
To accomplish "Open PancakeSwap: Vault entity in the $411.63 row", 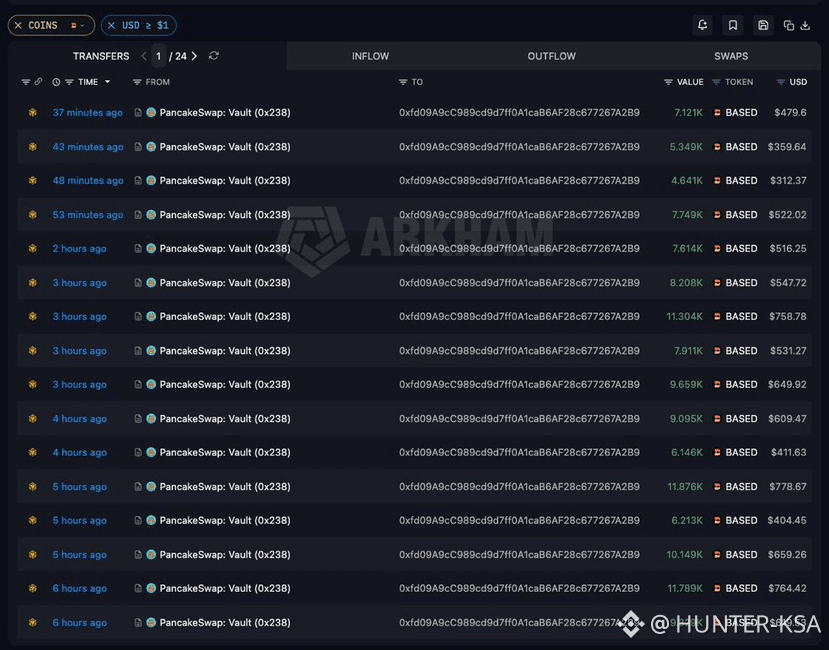I will tap(225, 452).
